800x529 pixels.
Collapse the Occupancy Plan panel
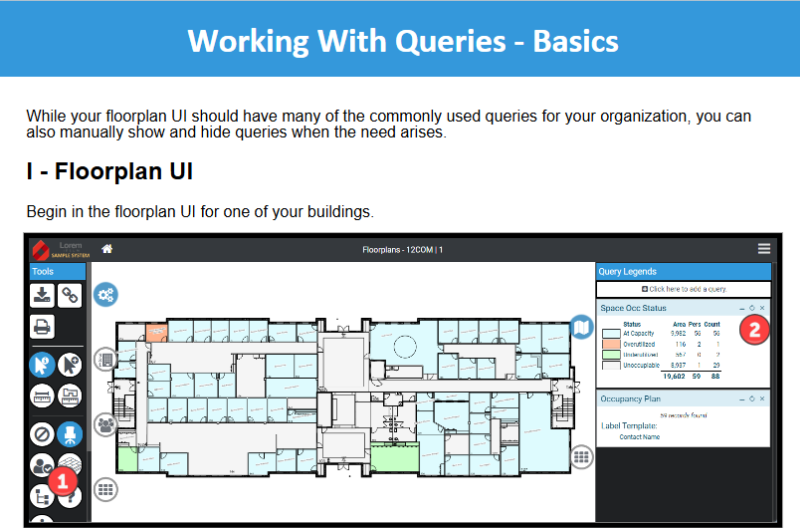click(x=741, y=398)
